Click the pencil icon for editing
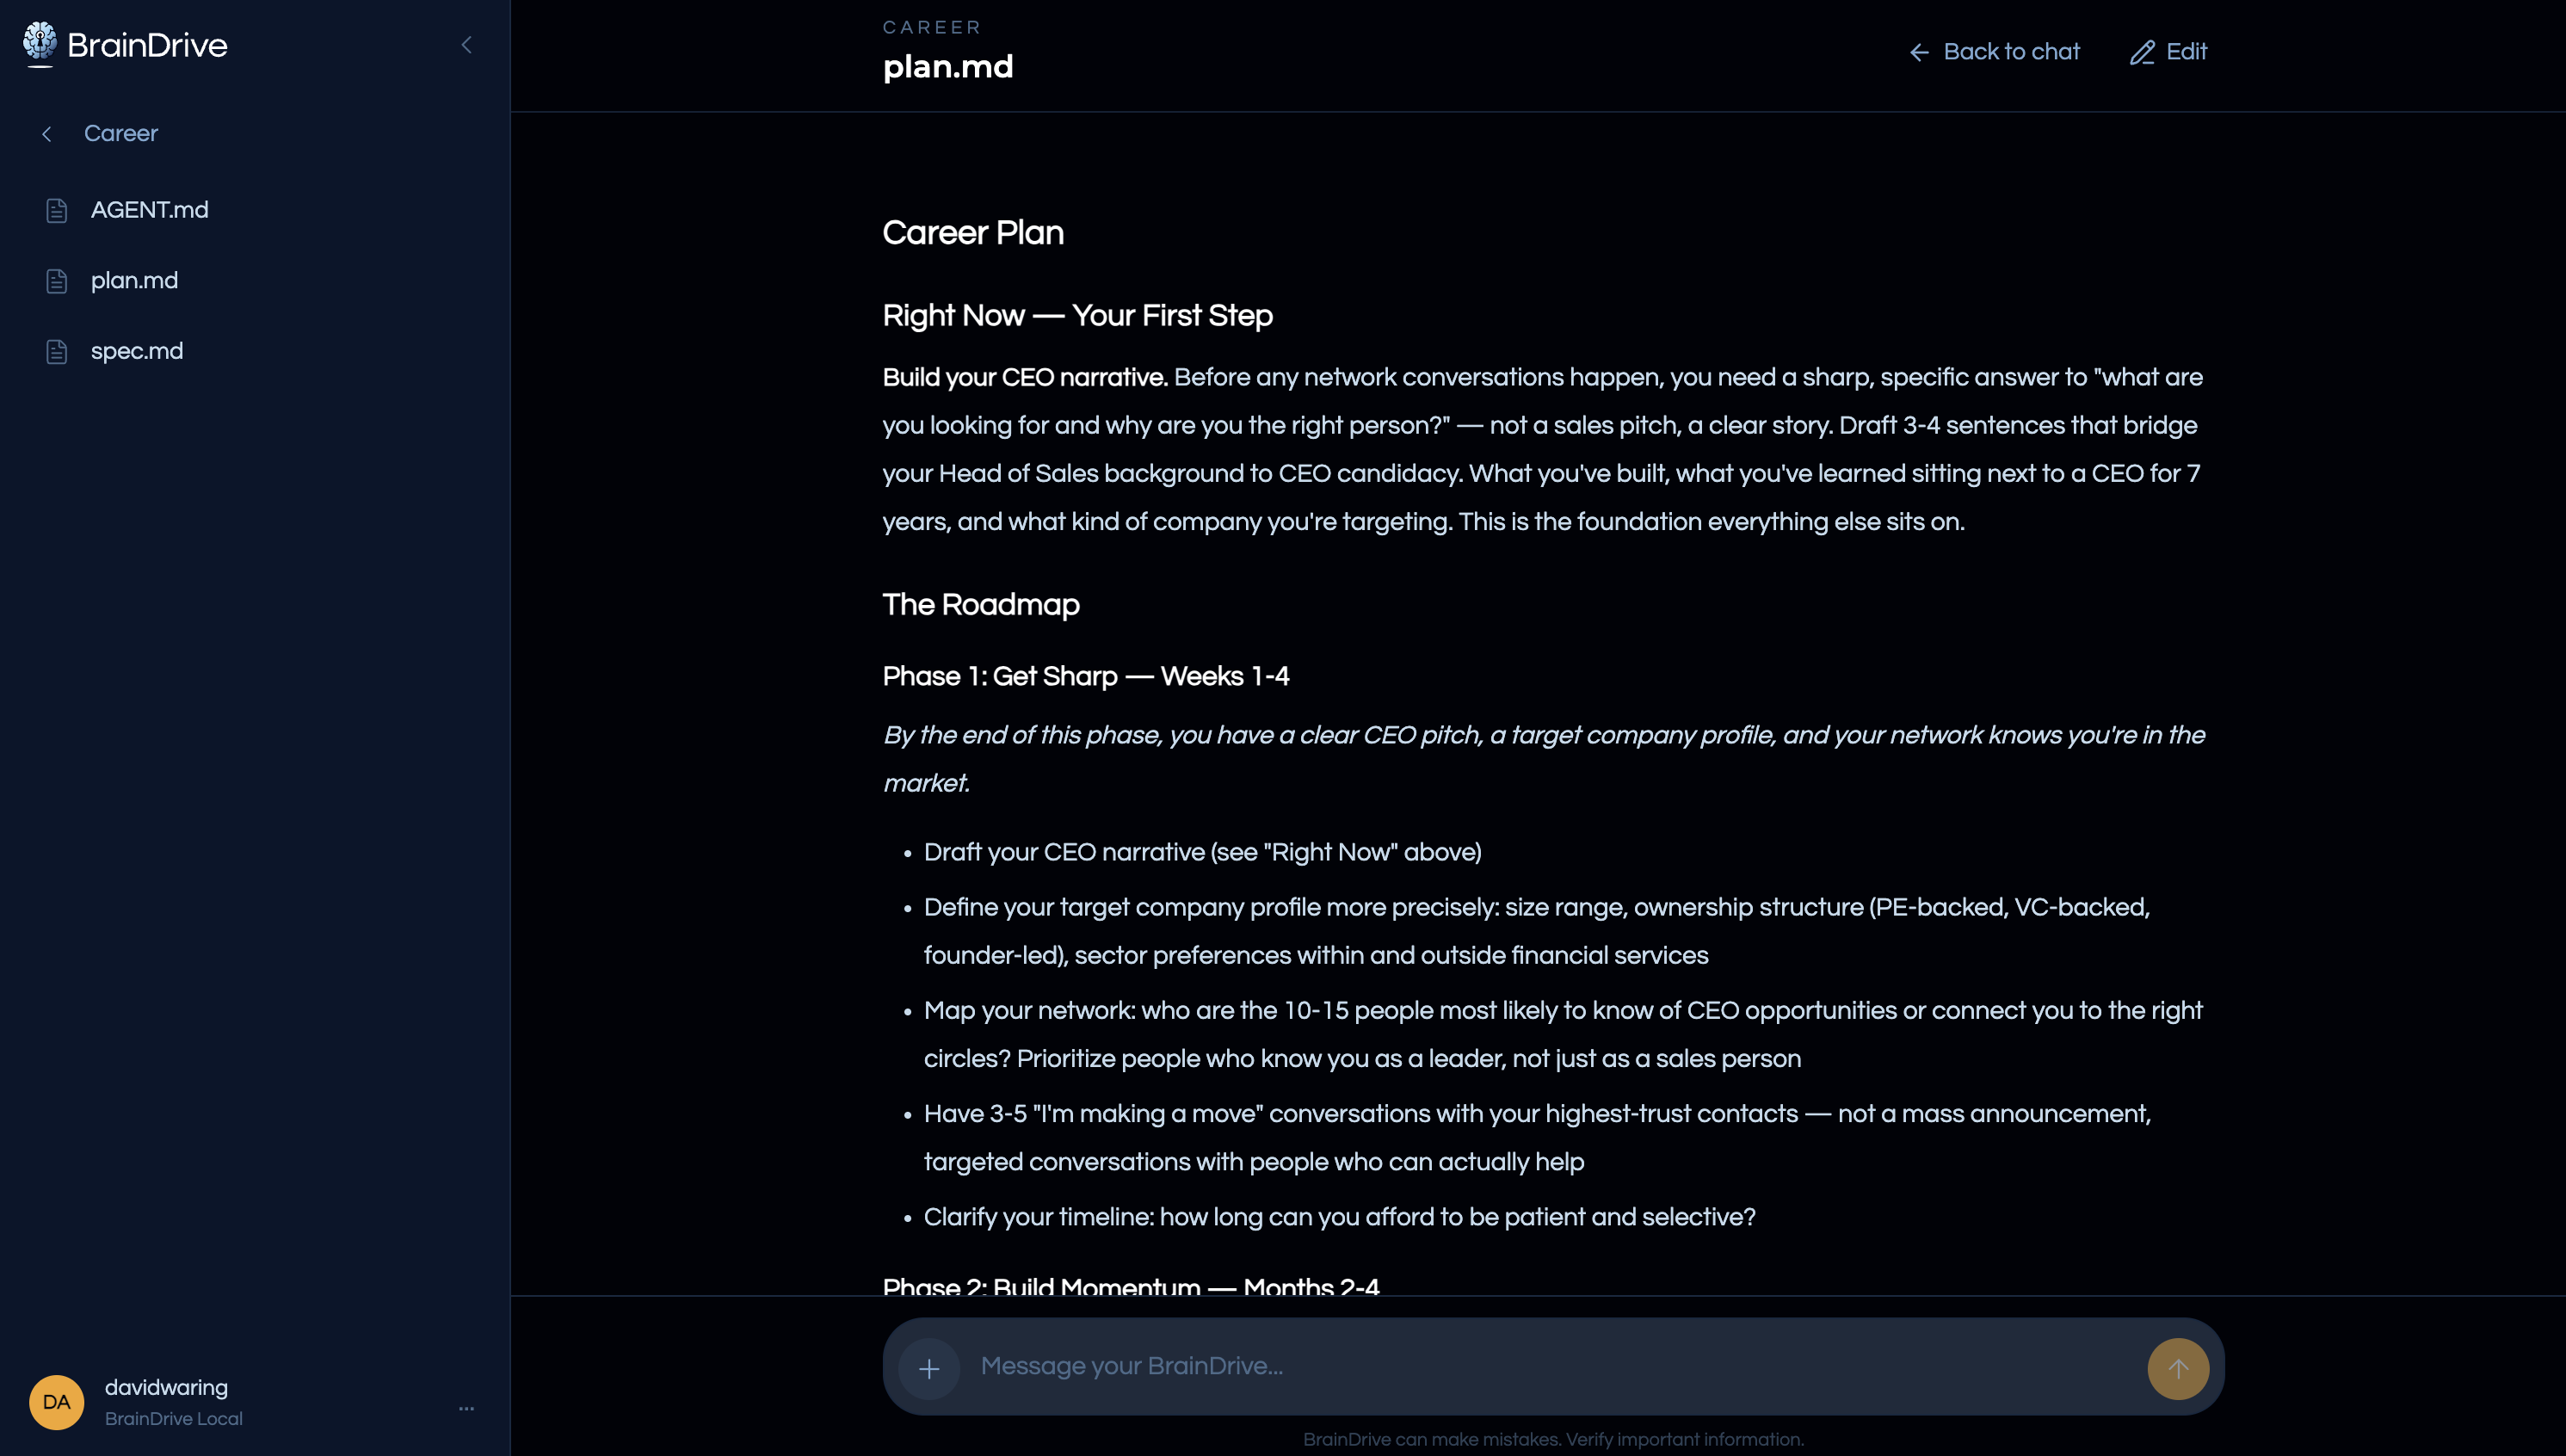Image resolution: width=2566 pixels, height=1456 pixels. pos(2141,53)
